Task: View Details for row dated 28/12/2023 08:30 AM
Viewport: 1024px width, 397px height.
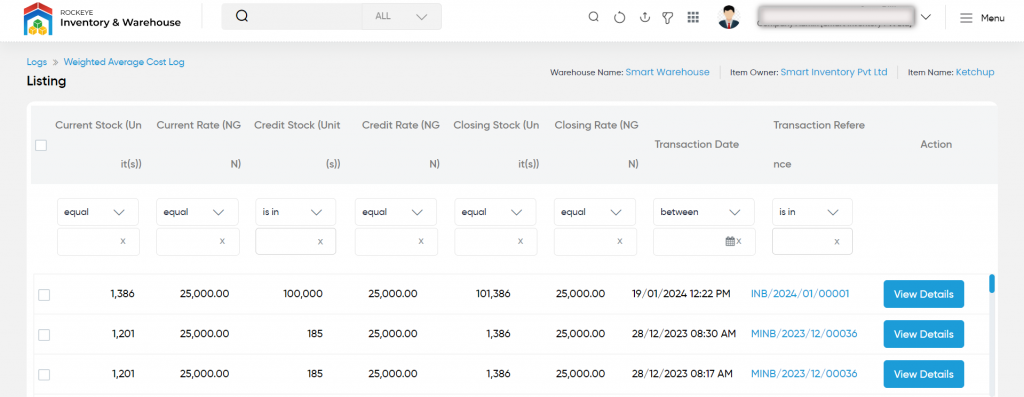Action: (x=923, y=334)
